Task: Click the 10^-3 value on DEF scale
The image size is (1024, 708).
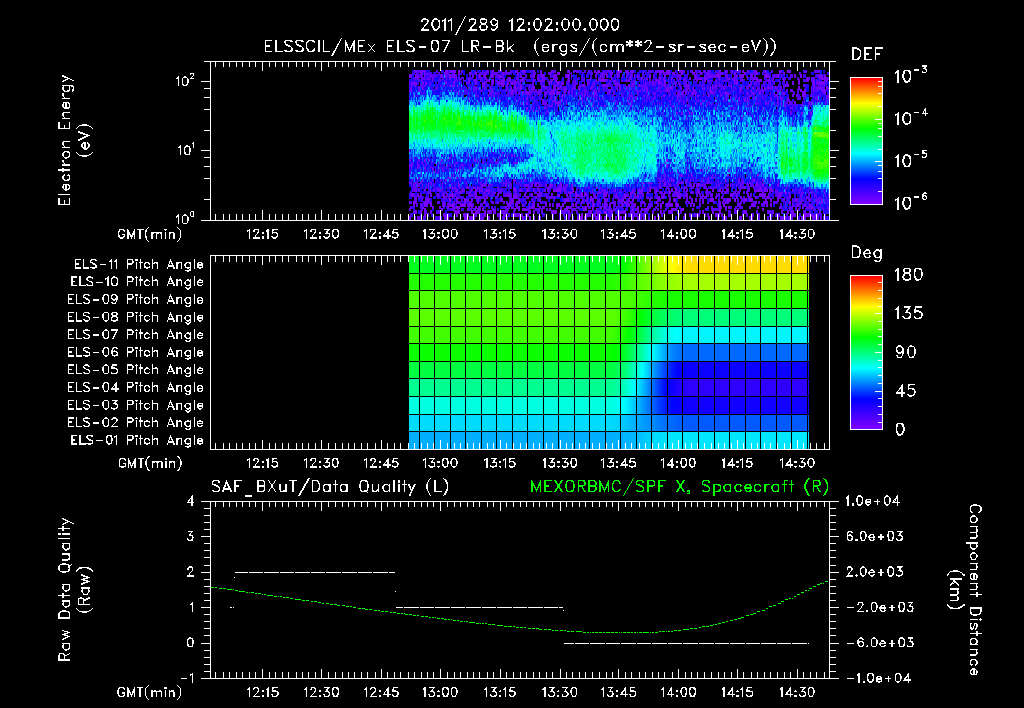Action: (x=910, y=76)
